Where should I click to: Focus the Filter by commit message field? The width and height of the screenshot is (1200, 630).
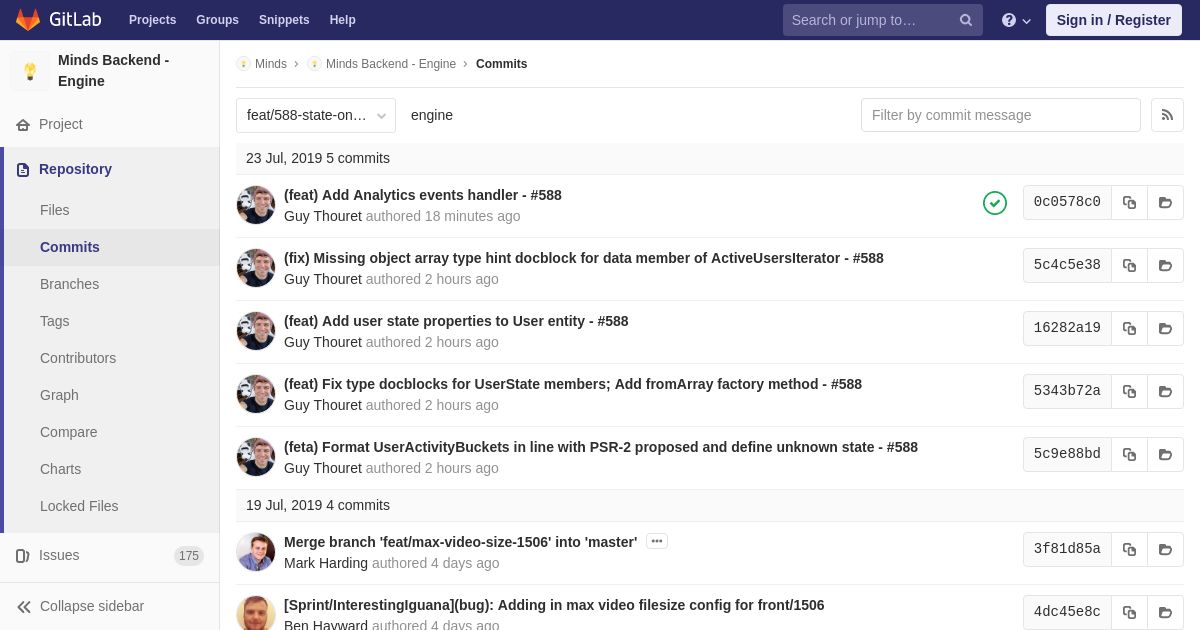[x=1000, y=115]
